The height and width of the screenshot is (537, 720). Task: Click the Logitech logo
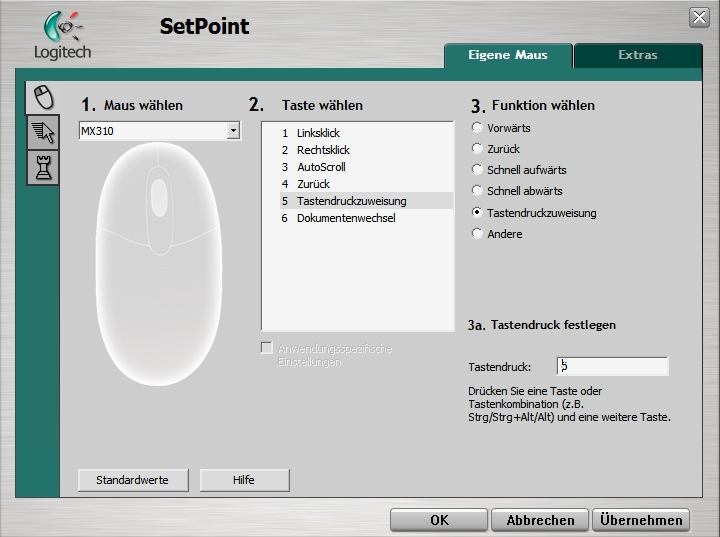[x=63, y=35]
